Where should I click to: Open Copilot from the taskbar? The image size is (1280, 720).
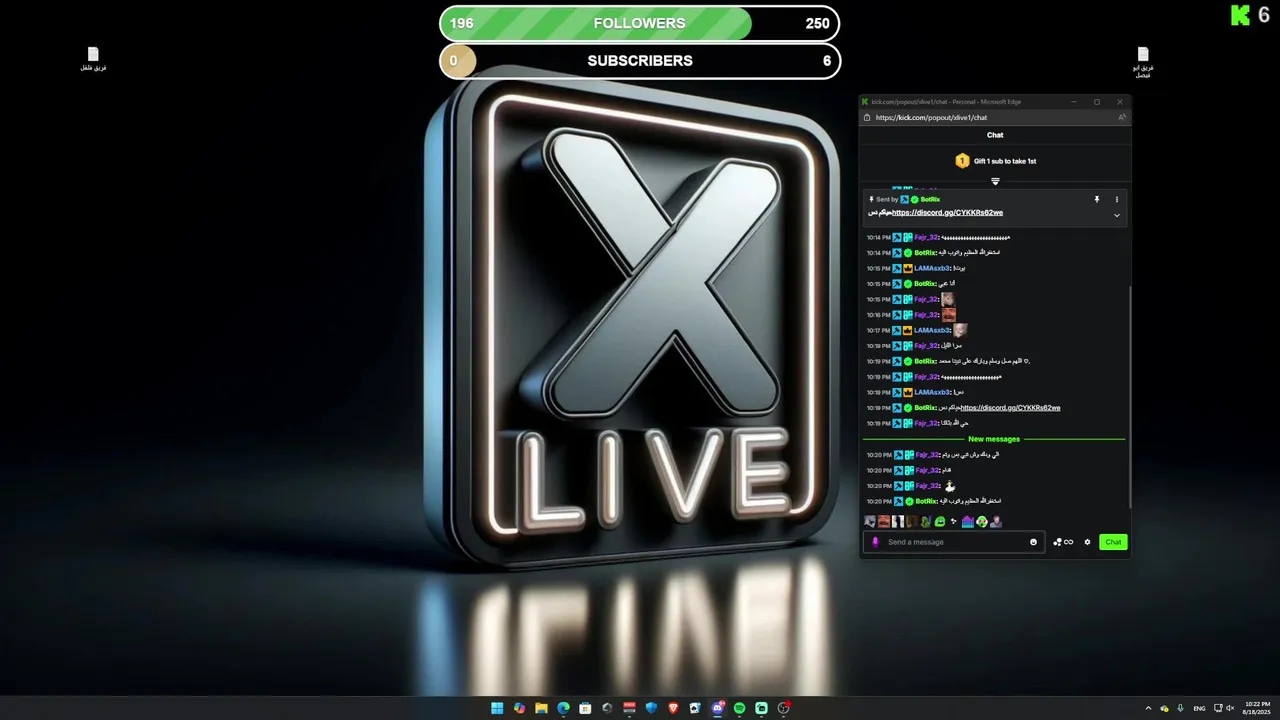coord(519,708)
